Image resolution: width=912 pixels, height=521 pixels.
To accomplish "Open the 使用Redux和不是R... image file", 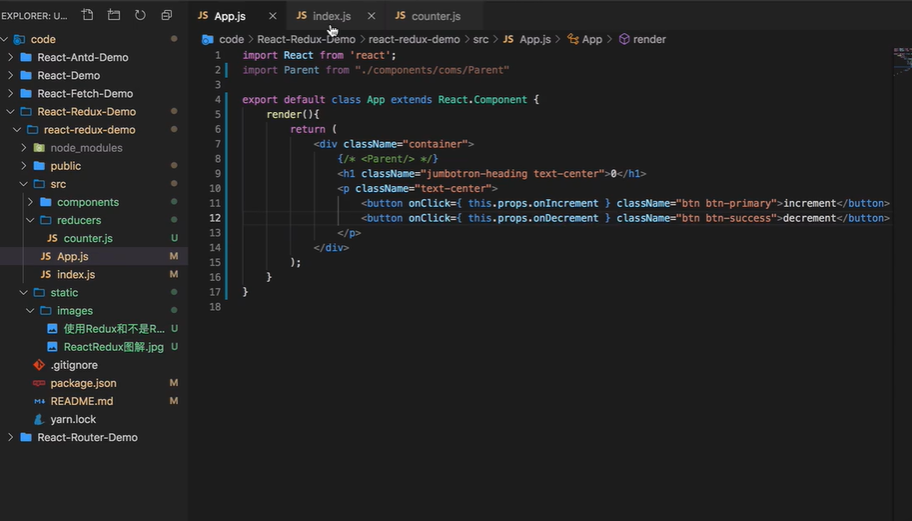I will 114,329.
